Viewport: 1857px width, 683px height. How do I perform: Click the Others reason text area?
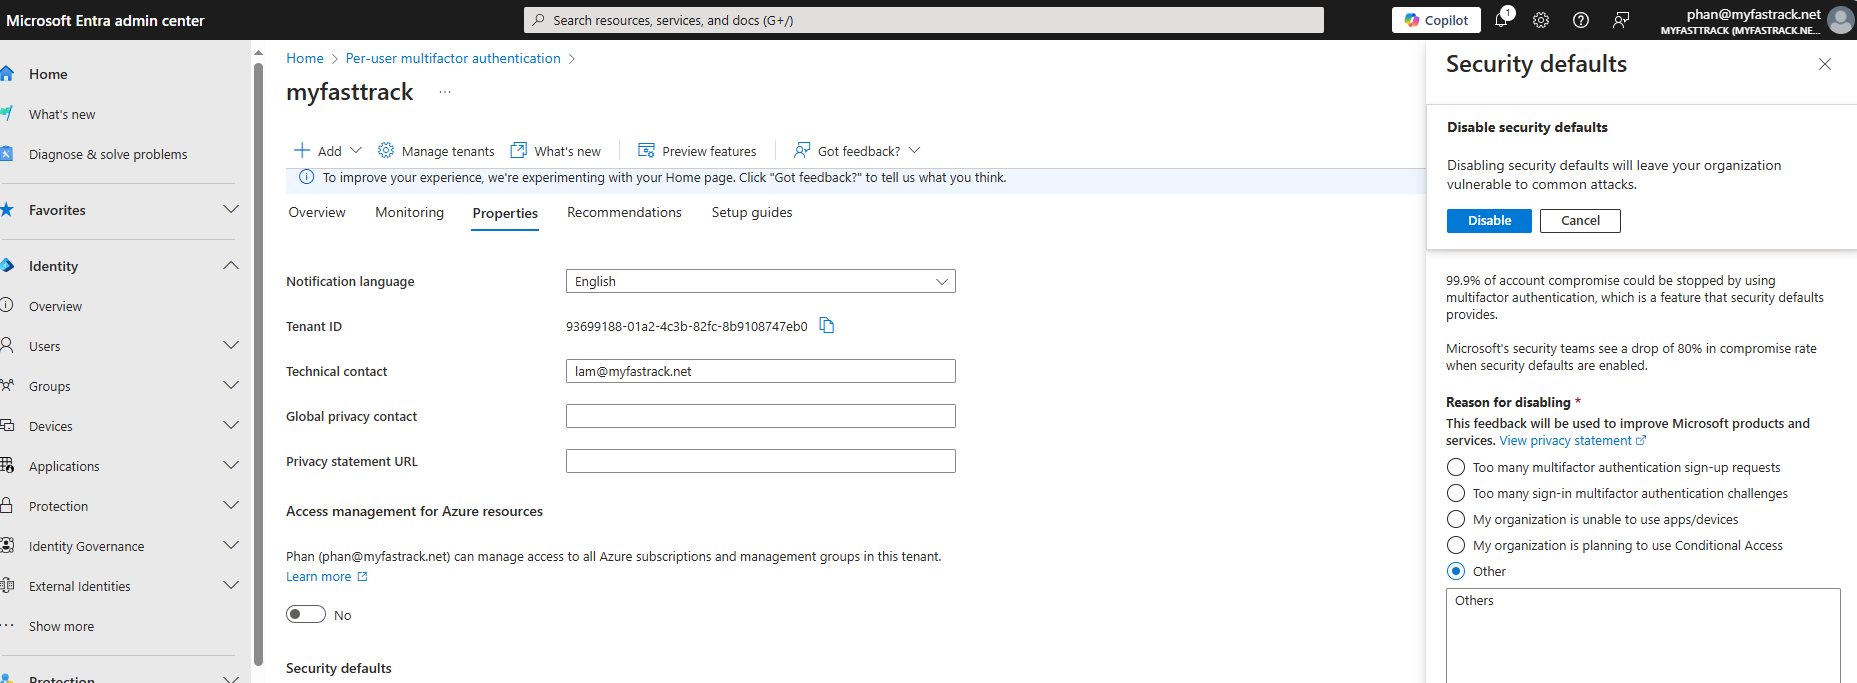pyautogui.click(x=1643, y=635)
